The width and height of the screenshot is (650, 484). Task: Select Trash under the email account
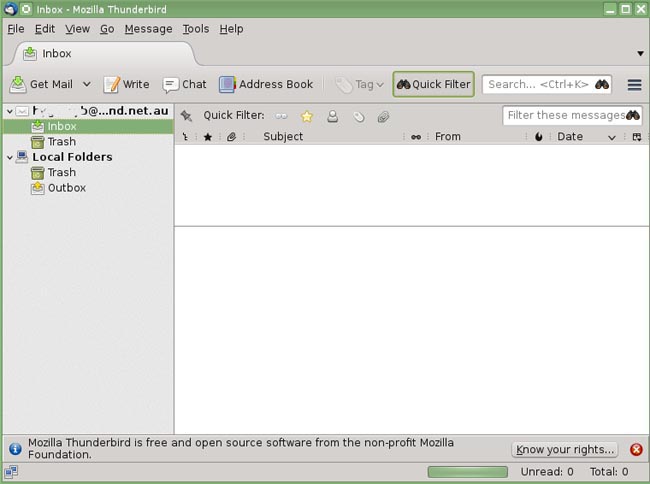pyautogui.click(x=61, y=142)
